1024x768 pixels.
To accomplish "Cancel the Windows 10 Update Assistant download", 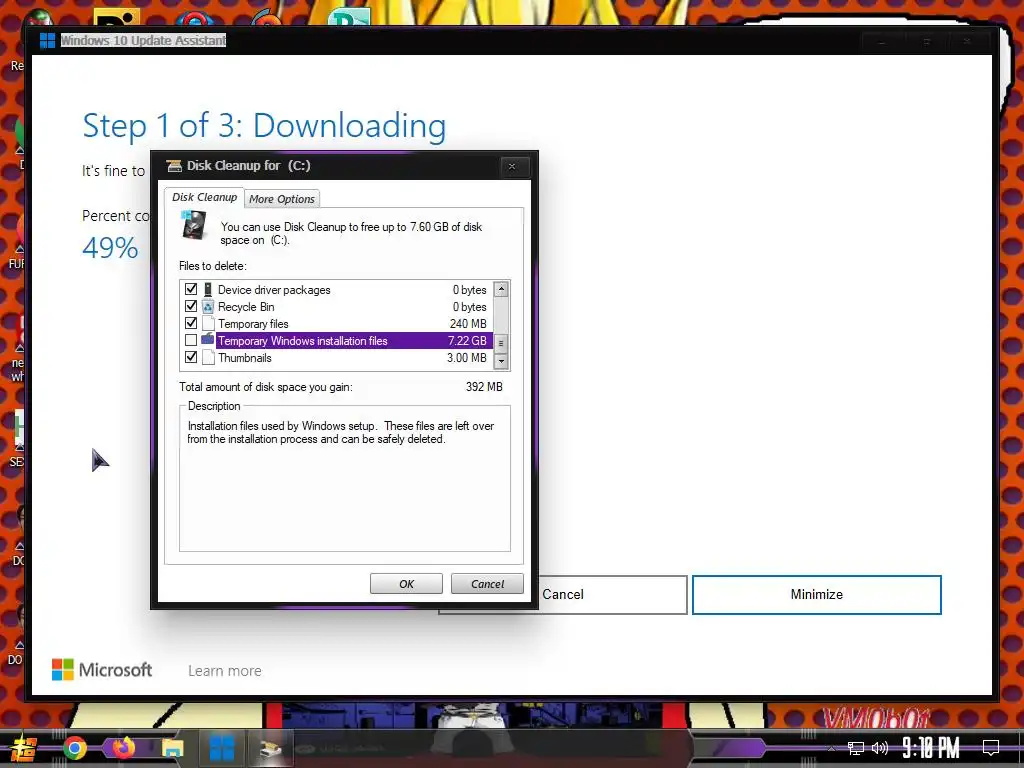I will (x=613, y=594).
